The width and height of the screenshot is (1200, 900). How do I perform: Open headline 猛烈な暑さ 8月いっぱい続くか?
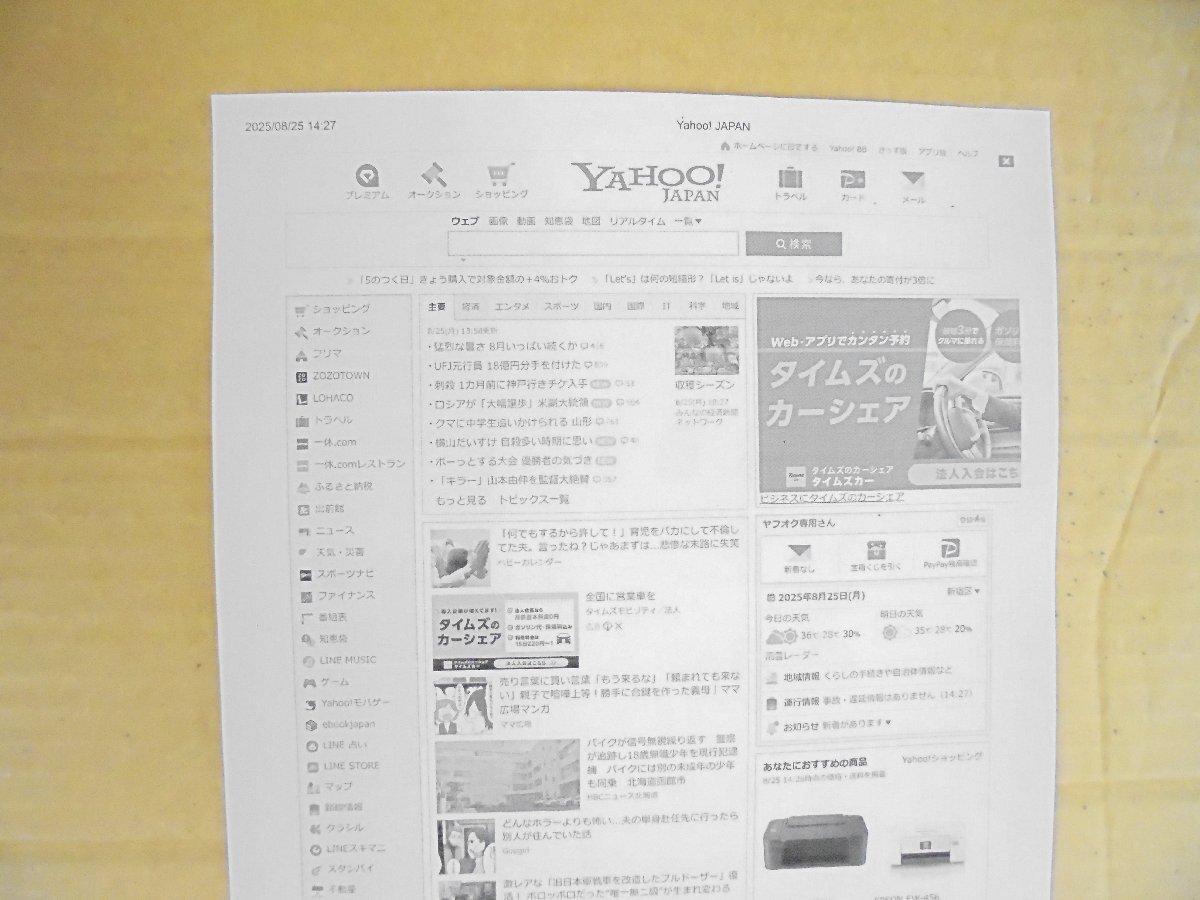click(x=504, y=346)
